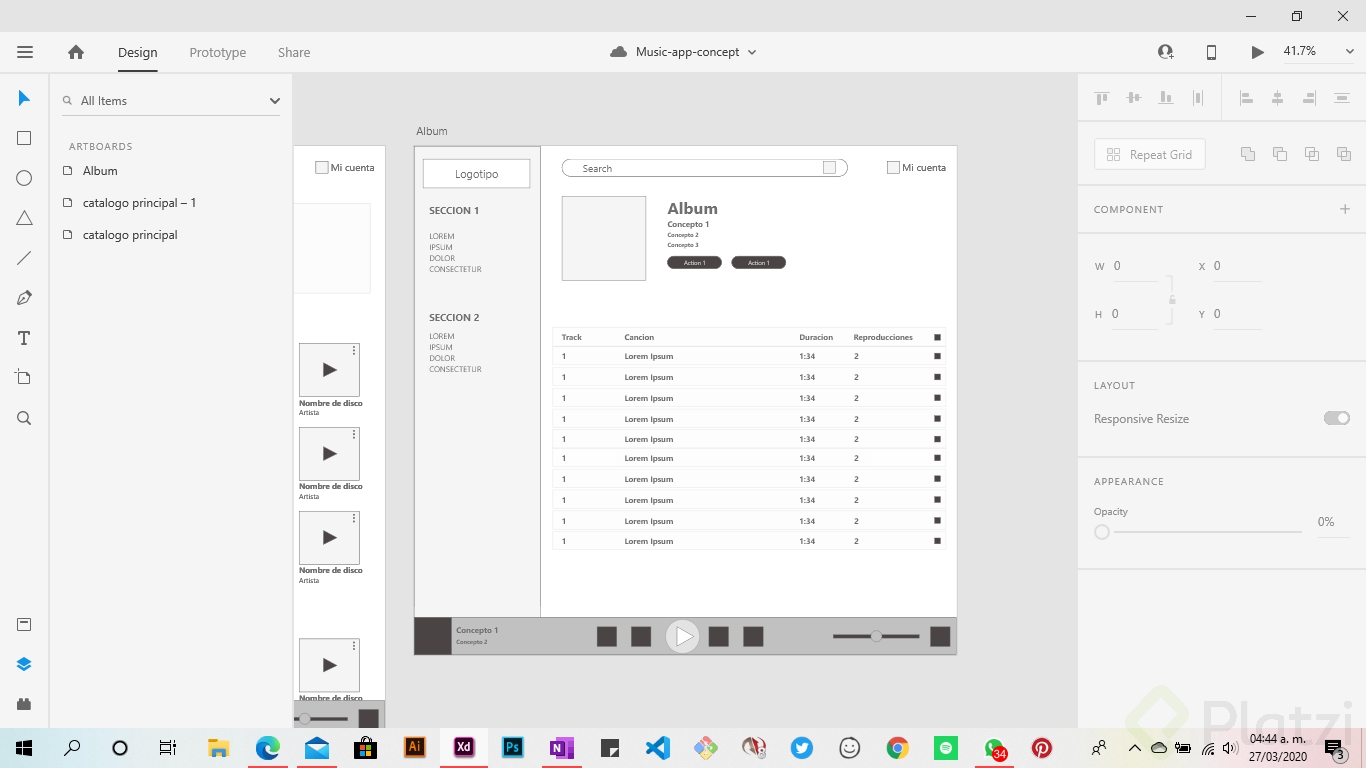
Task: Click the W width field
Action: [1136, 266]
